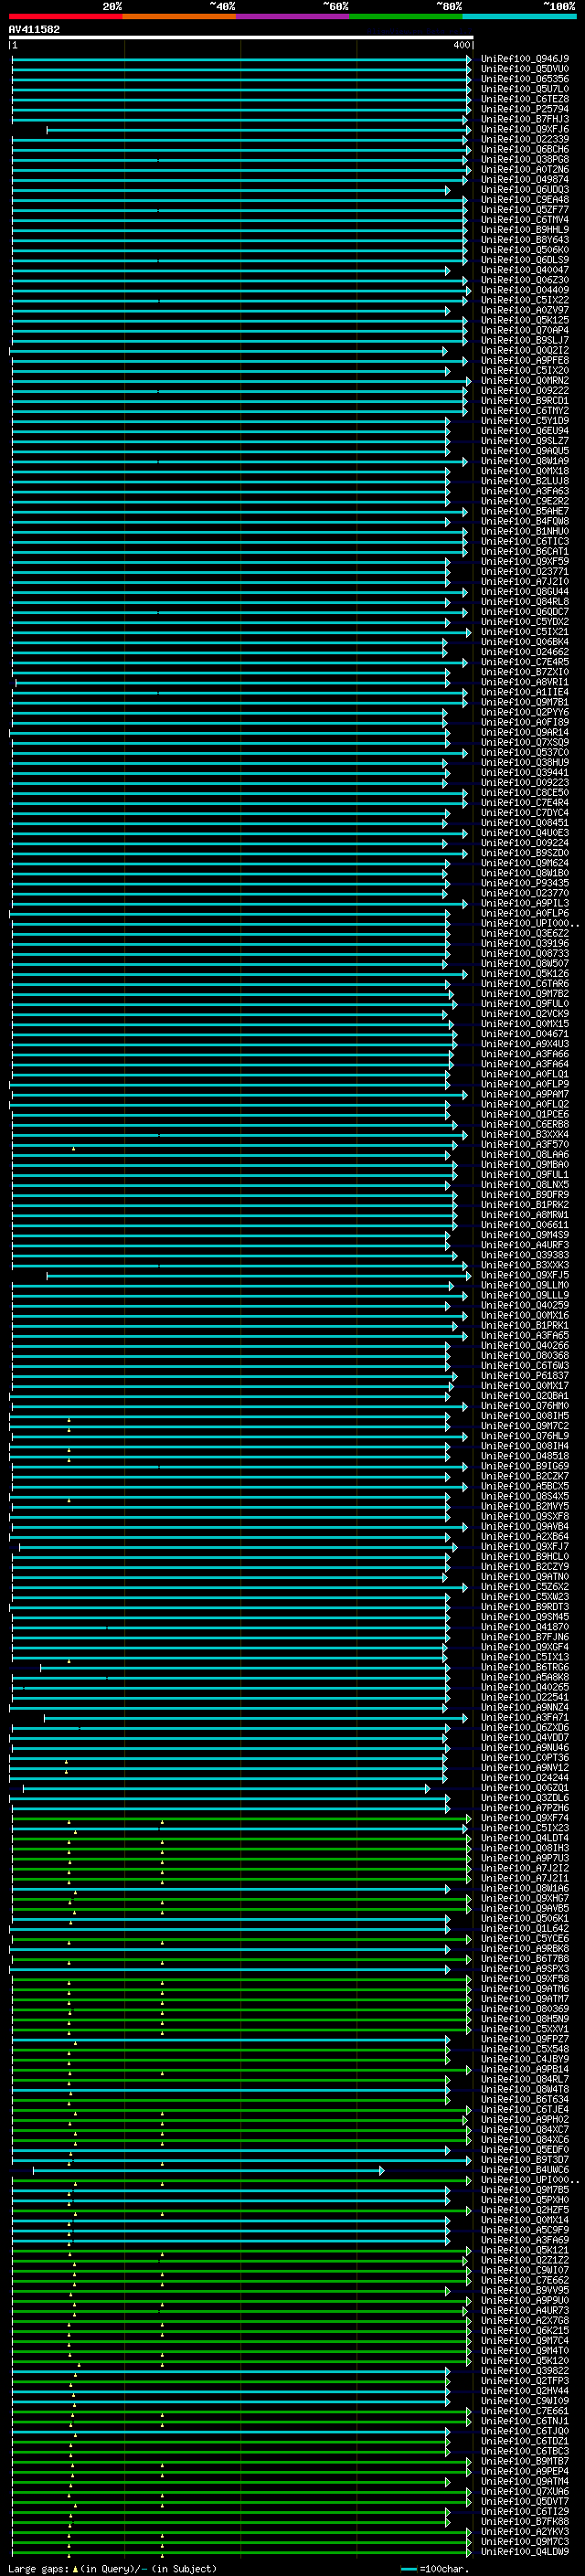Click alignment bar of UniRef100_Q6UDQ3
Viewport: 585px width, 2576px height.
coord(231,190)
